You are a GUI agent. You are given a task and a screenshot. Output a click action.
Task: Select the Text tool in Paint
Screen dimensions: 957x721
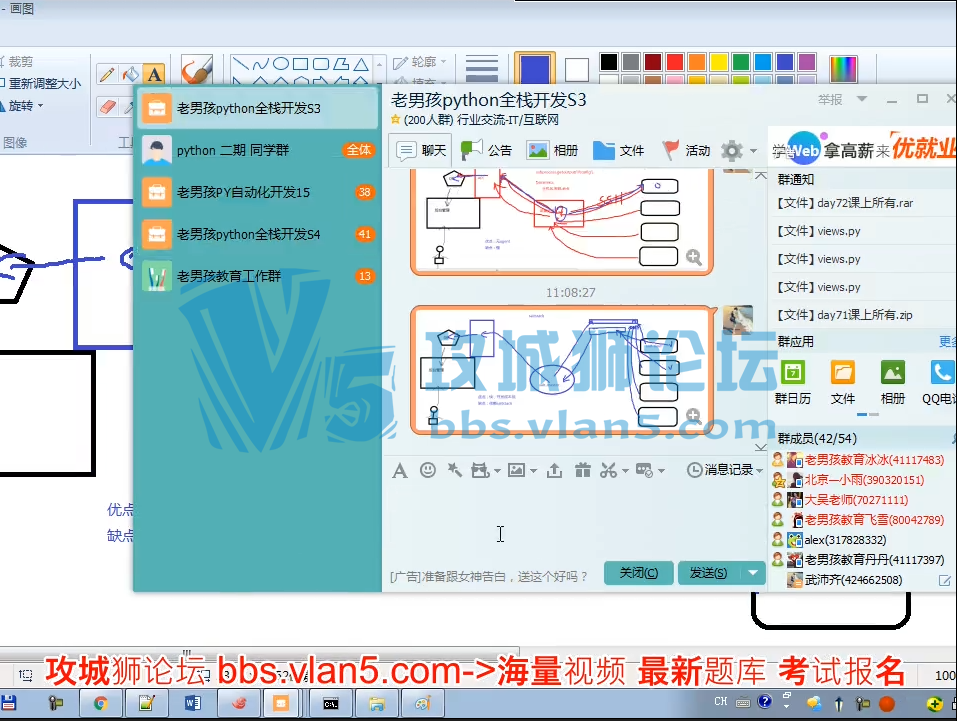154,74
